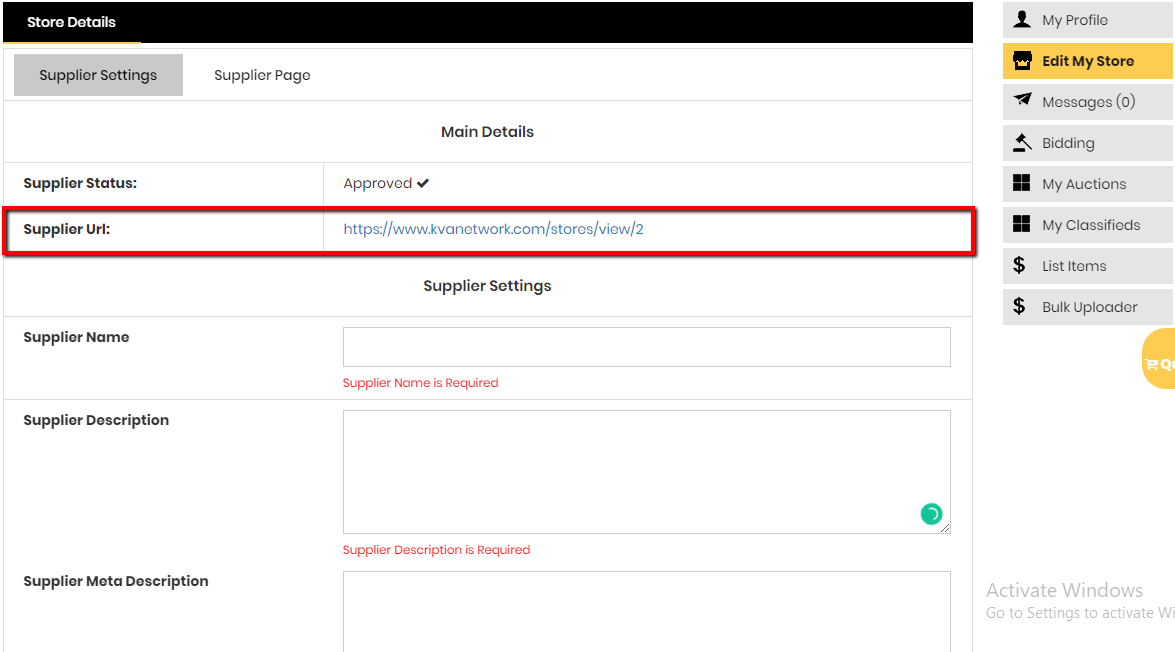This screenshot has height=652, width=1175.
Task: Click the My Classifieds grid icon
Action: pos(1021,224)
